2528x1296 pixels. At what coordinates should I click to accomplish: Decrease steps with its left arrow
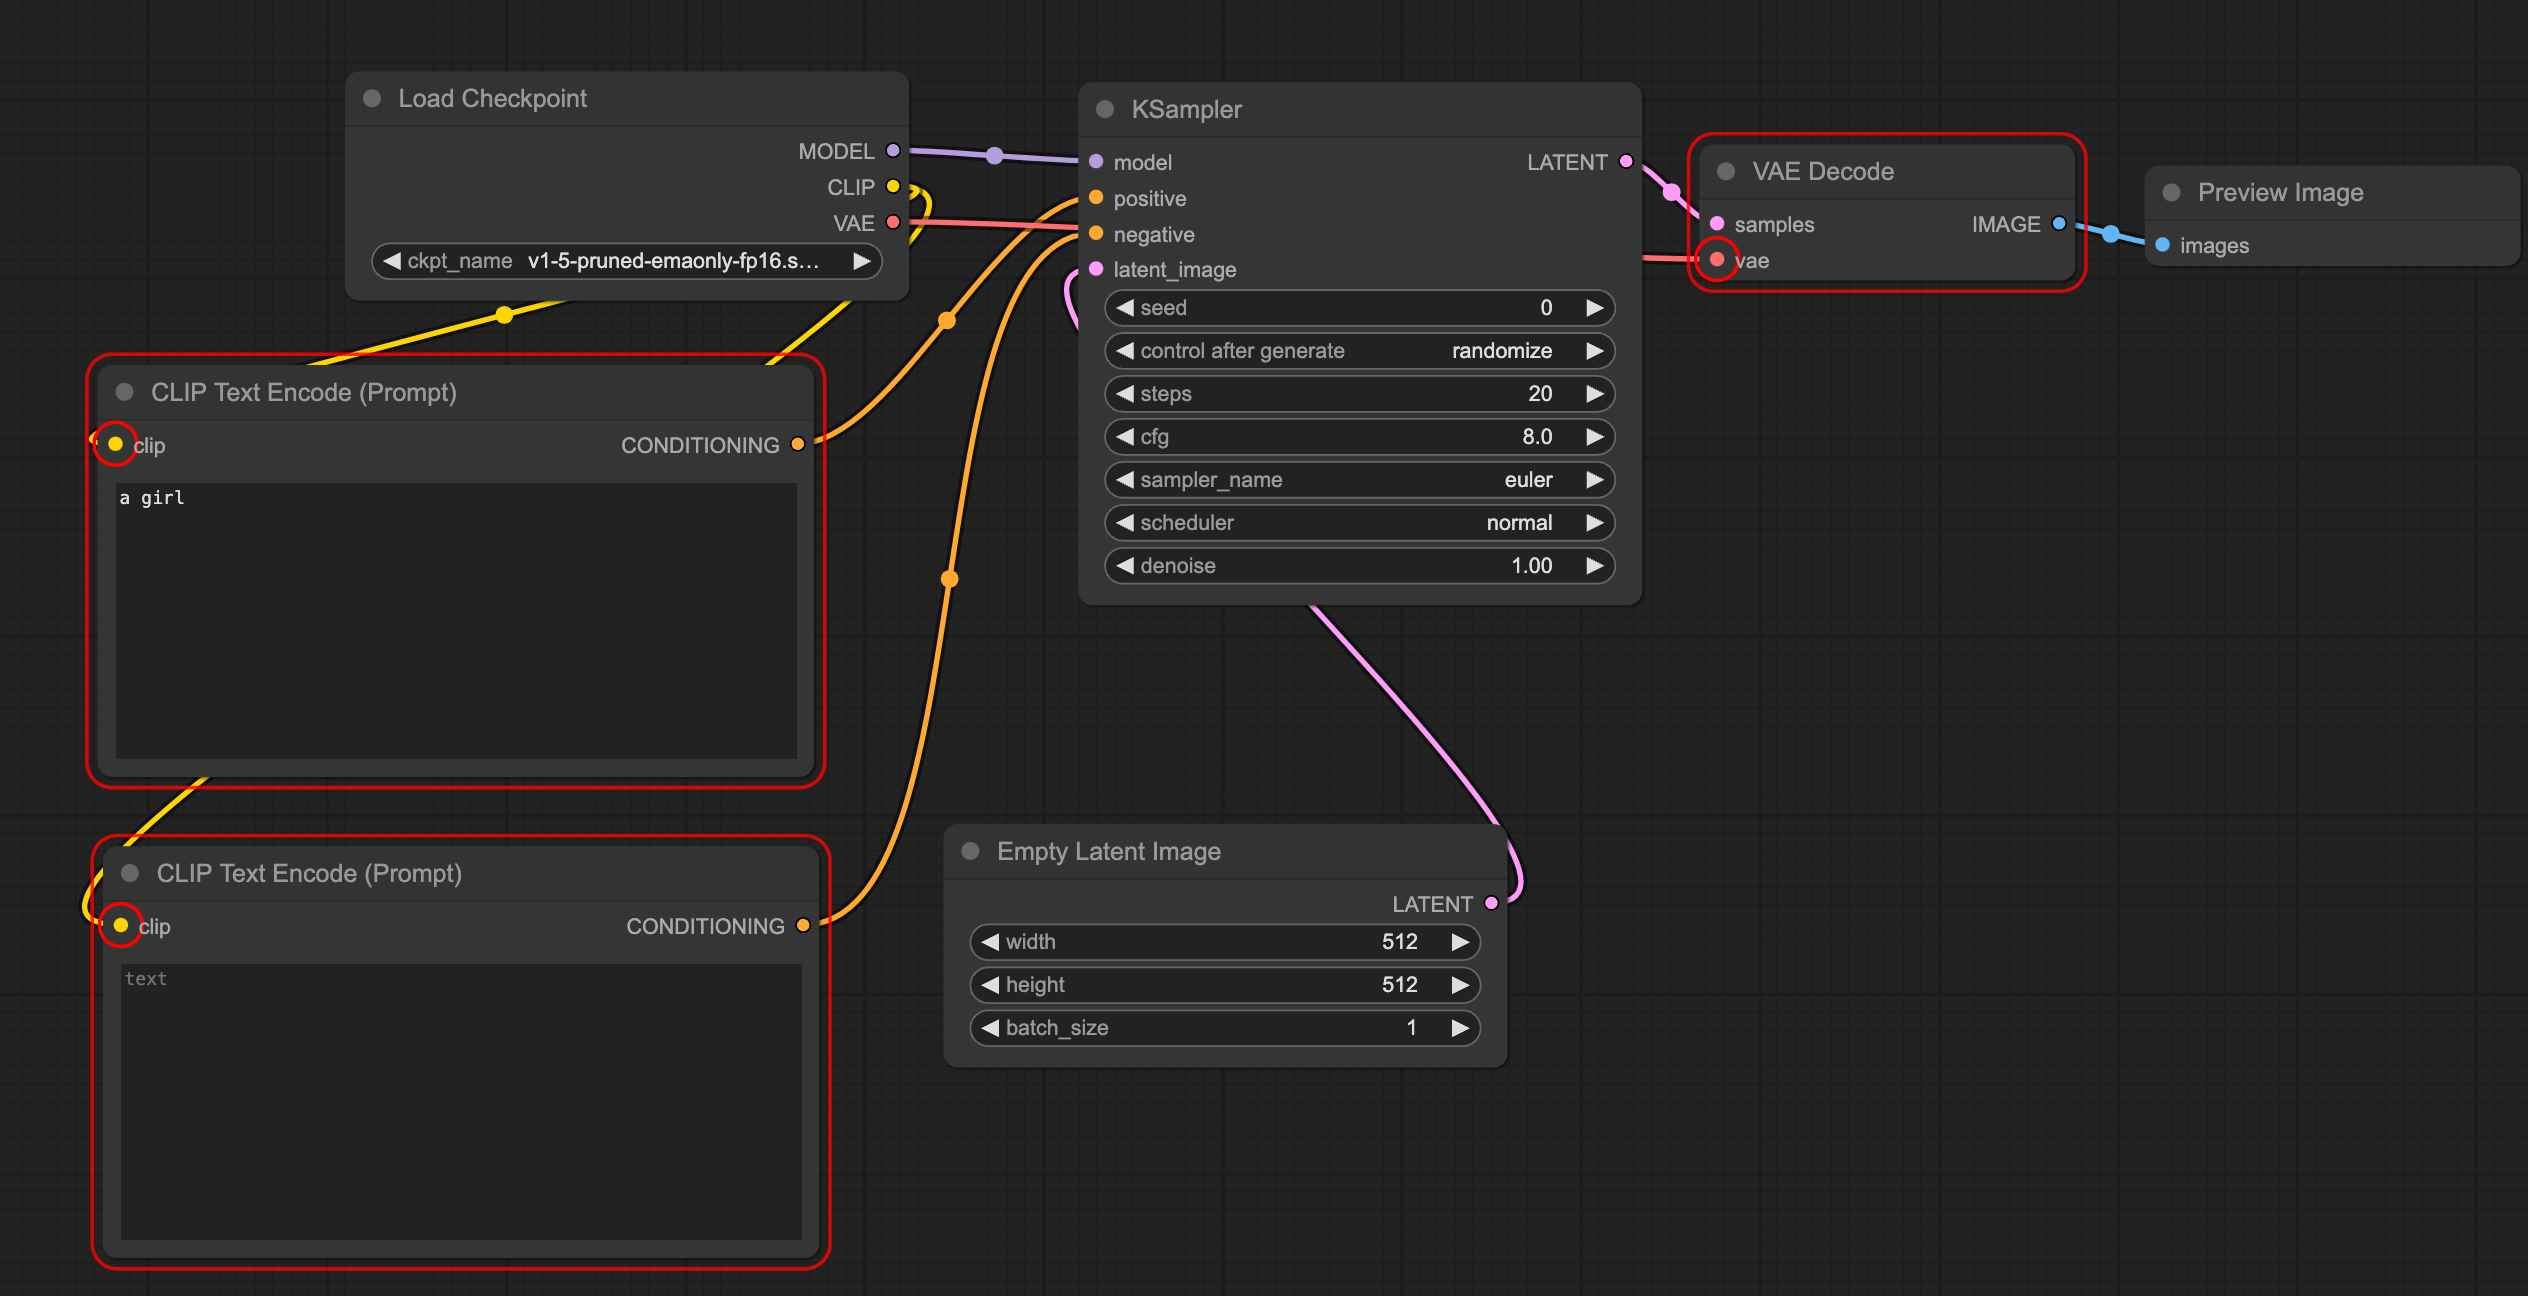pos(1125,394)
